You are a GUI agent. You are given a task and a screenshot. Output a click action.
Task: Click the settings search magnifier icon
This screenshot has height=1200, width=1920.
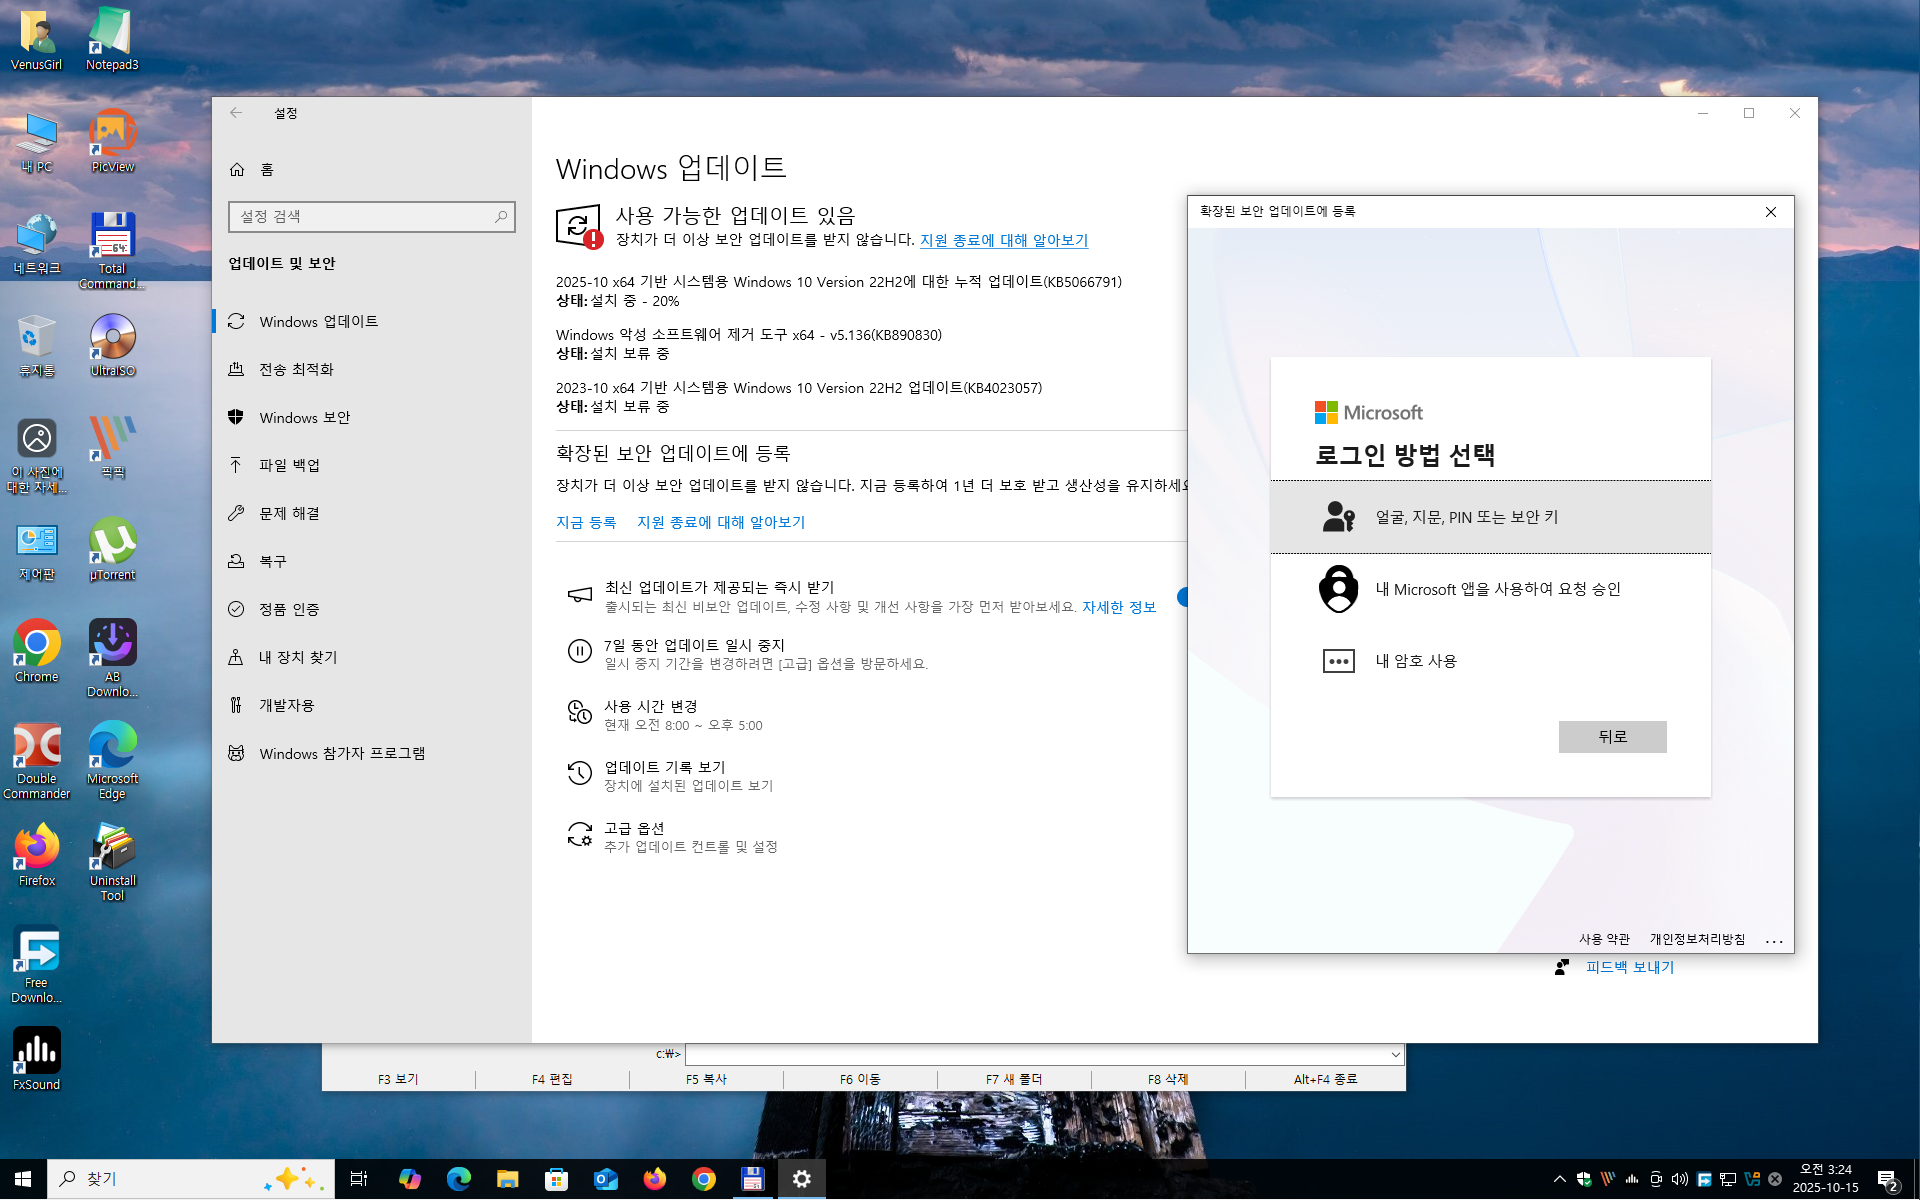coord(501,216)
